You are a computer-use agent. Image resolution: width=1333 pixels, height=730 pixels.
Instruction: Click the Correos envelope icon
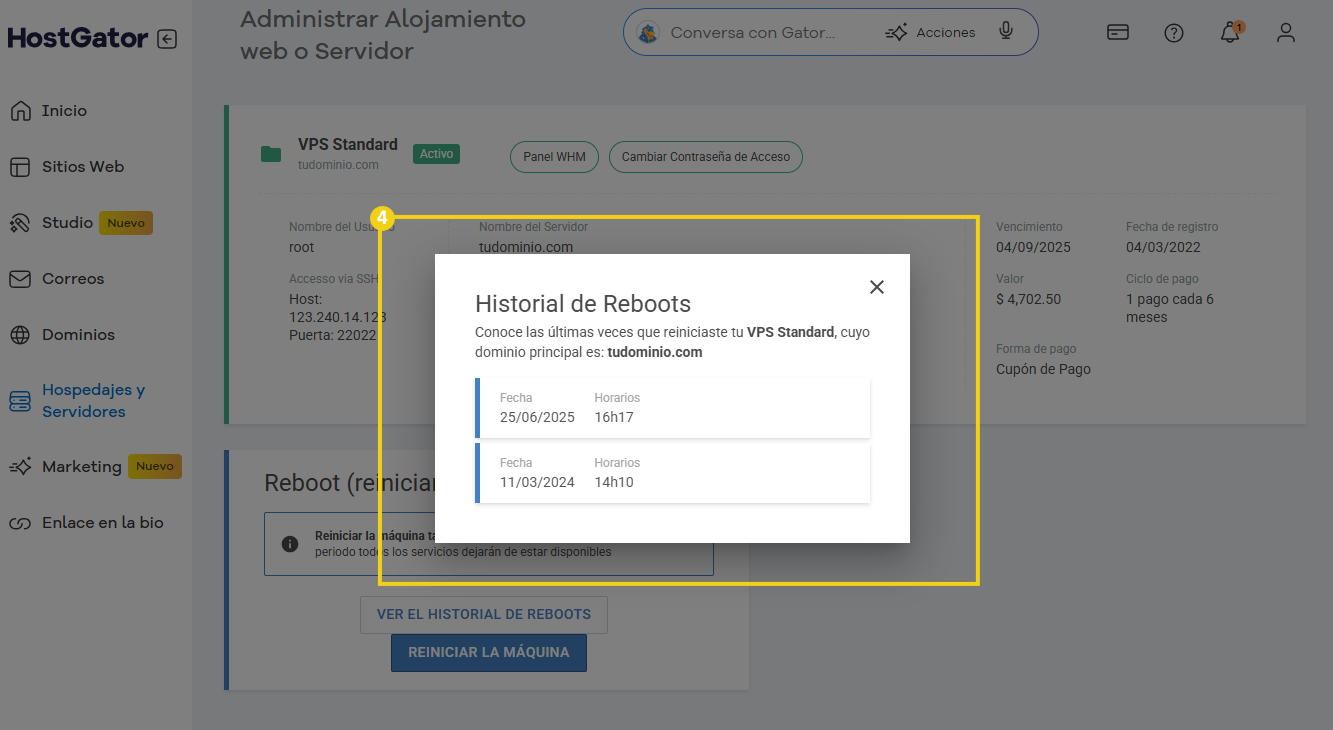tap(20, 279)
